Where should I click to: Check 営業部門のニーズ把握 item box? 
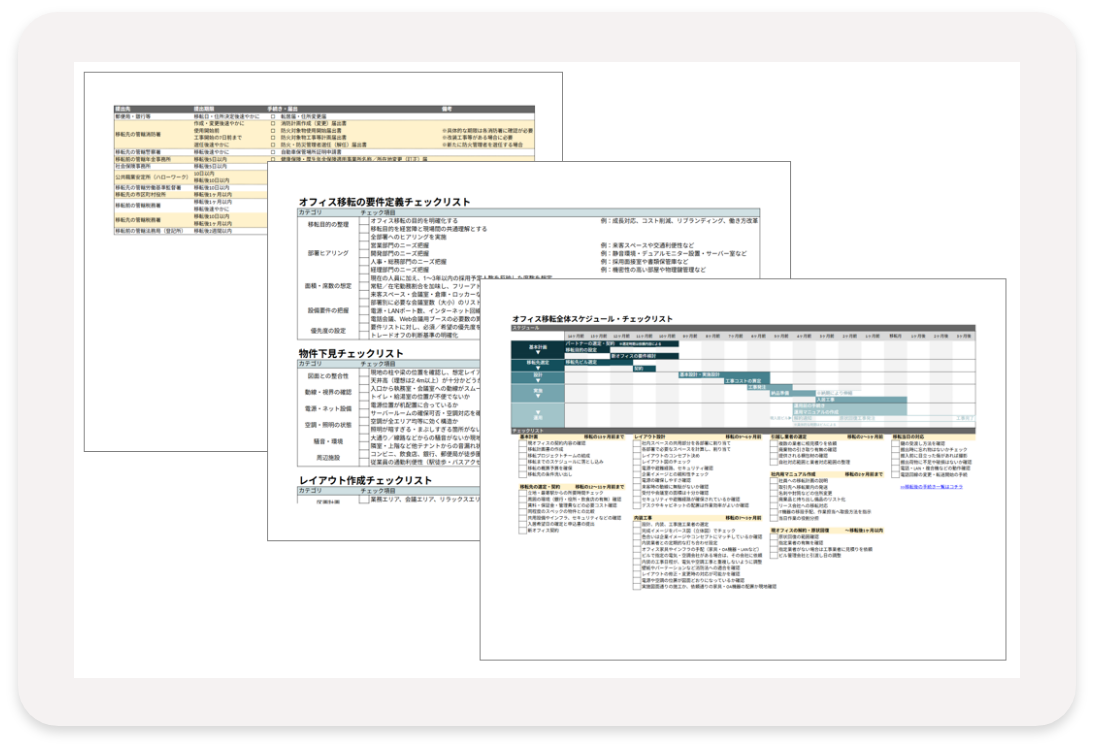tap(364, 245)
